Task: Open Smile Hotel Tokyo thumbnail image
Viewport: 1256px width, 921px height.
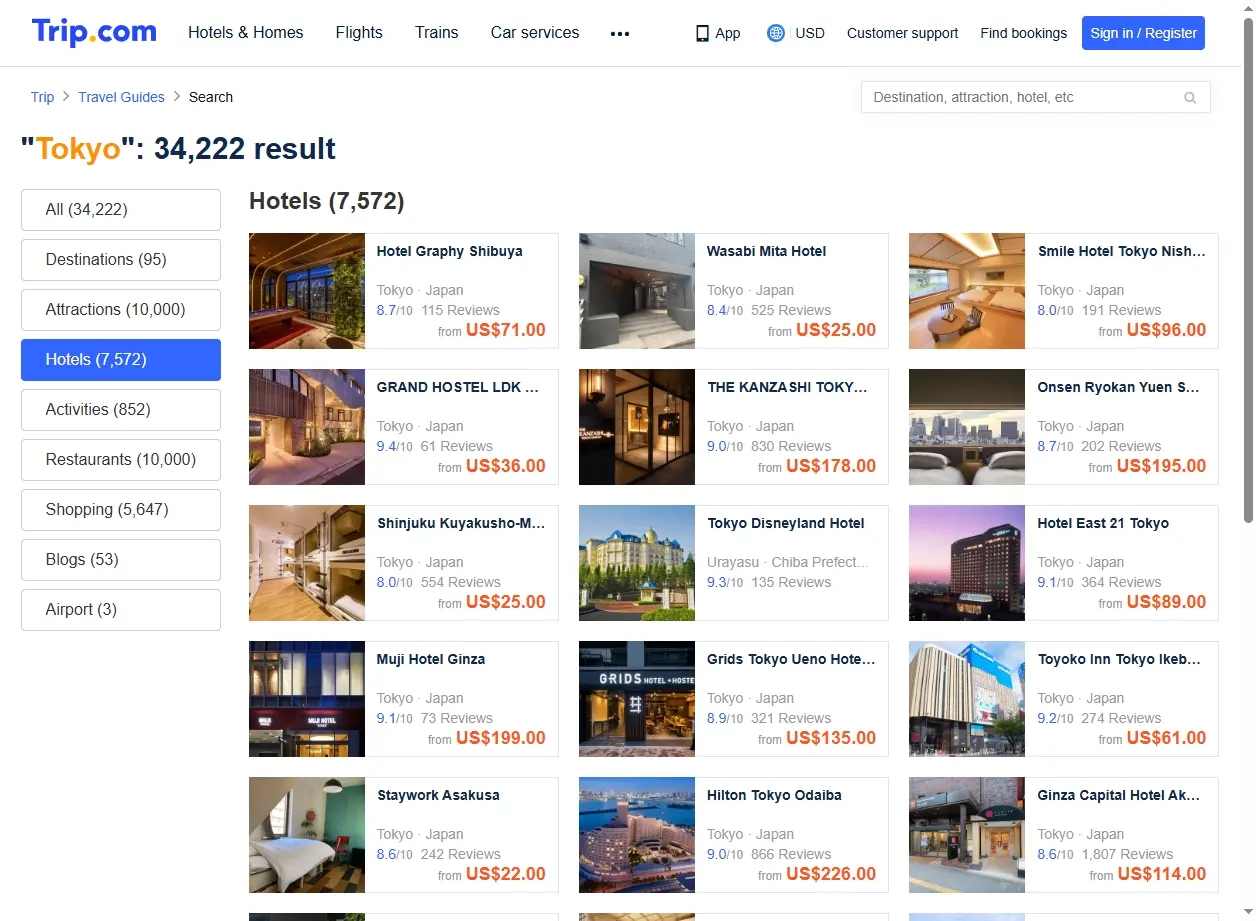Action: pyautogui.click(x=967, y=291)
